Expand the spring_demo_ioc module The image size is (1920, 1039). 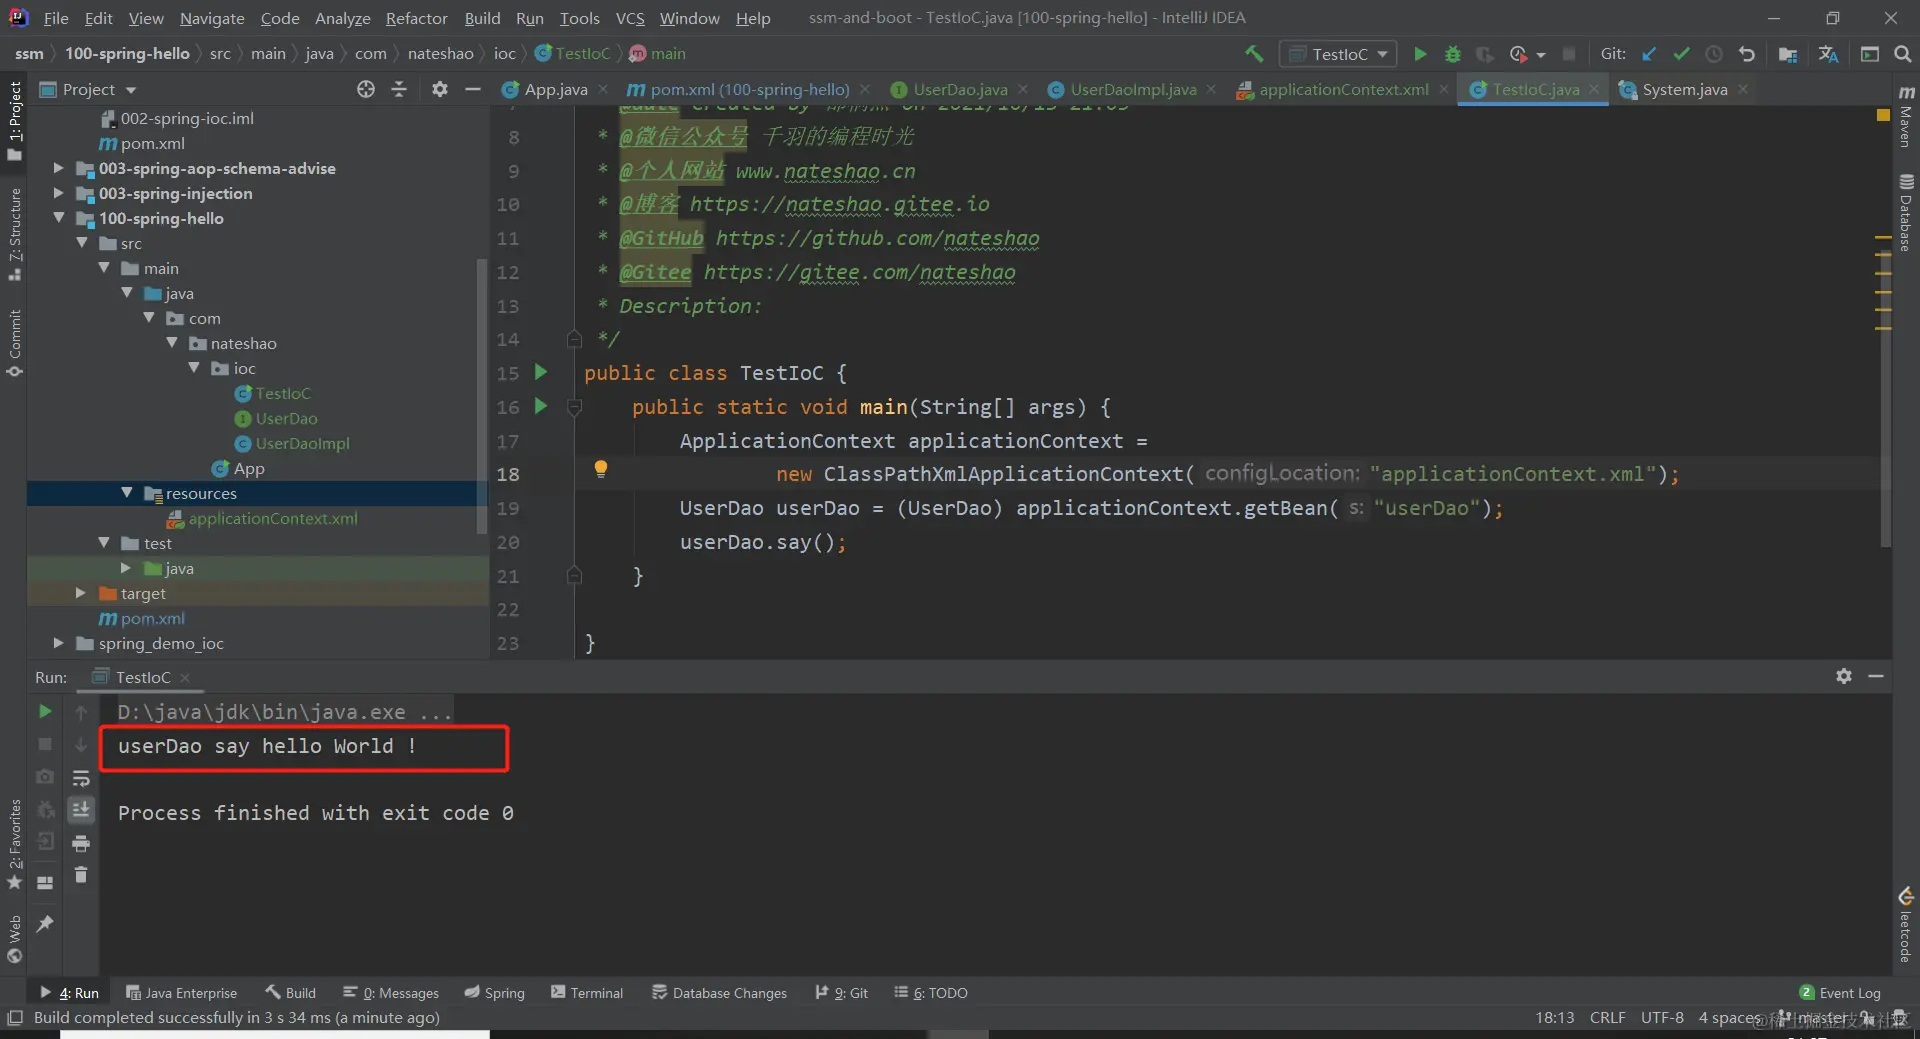pos(58,643)
